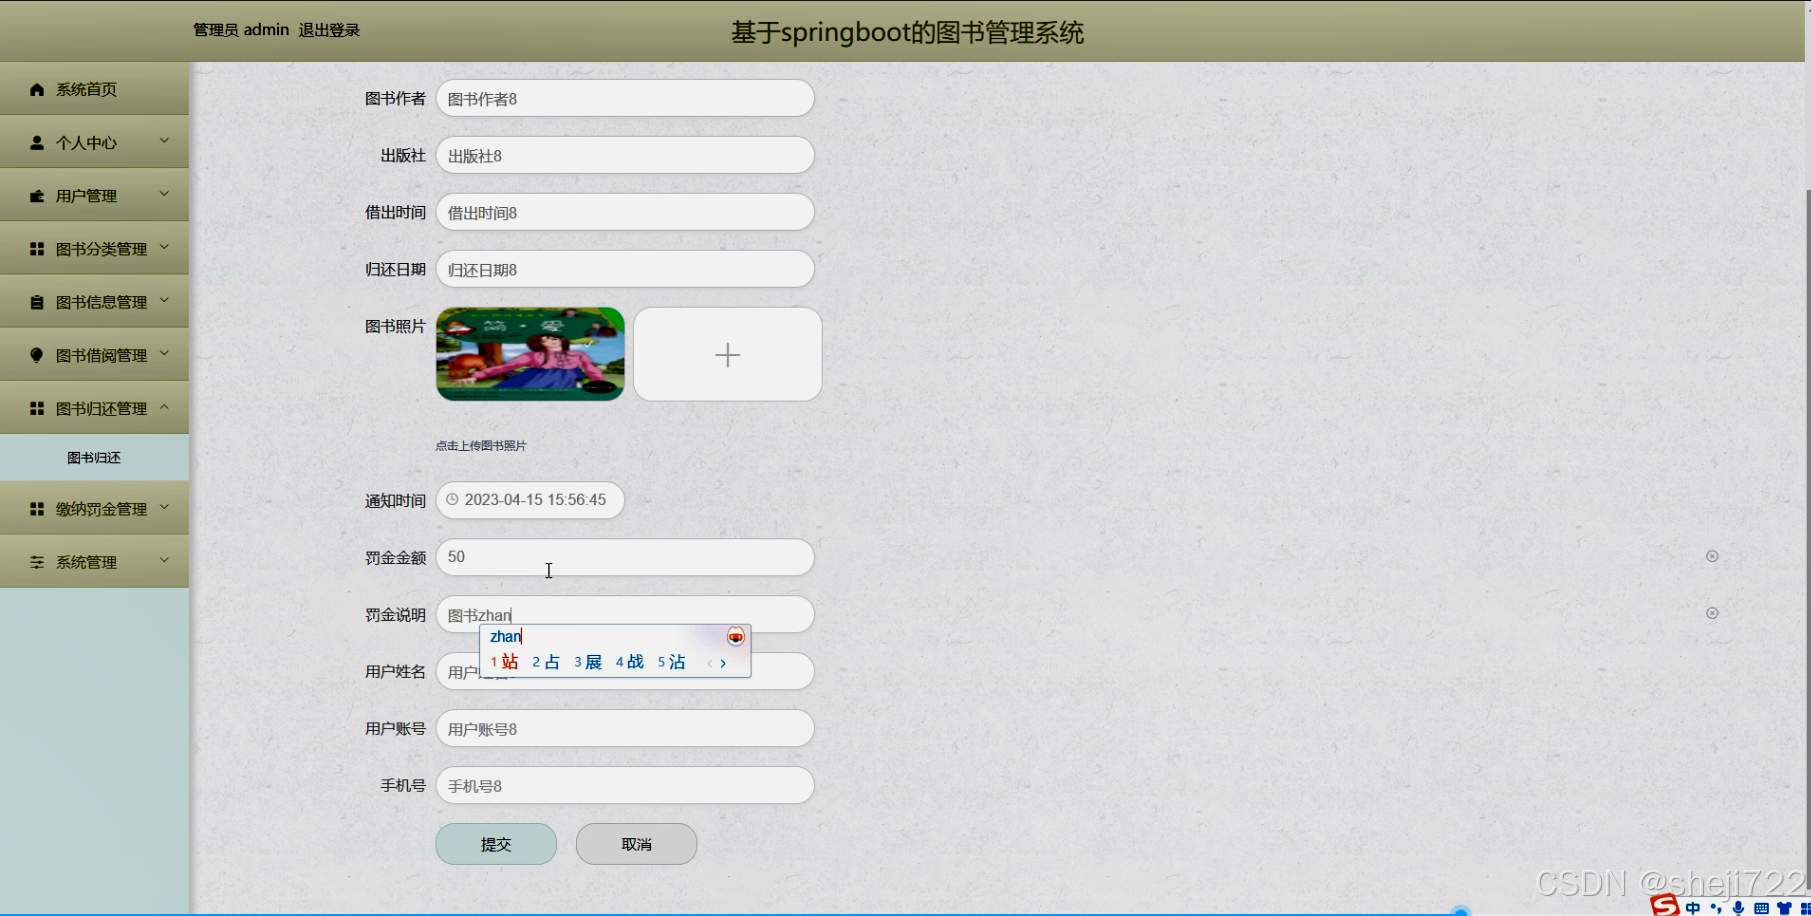
Task: Select the 图书归还 submenu item
Action: [x=92, y=457]
